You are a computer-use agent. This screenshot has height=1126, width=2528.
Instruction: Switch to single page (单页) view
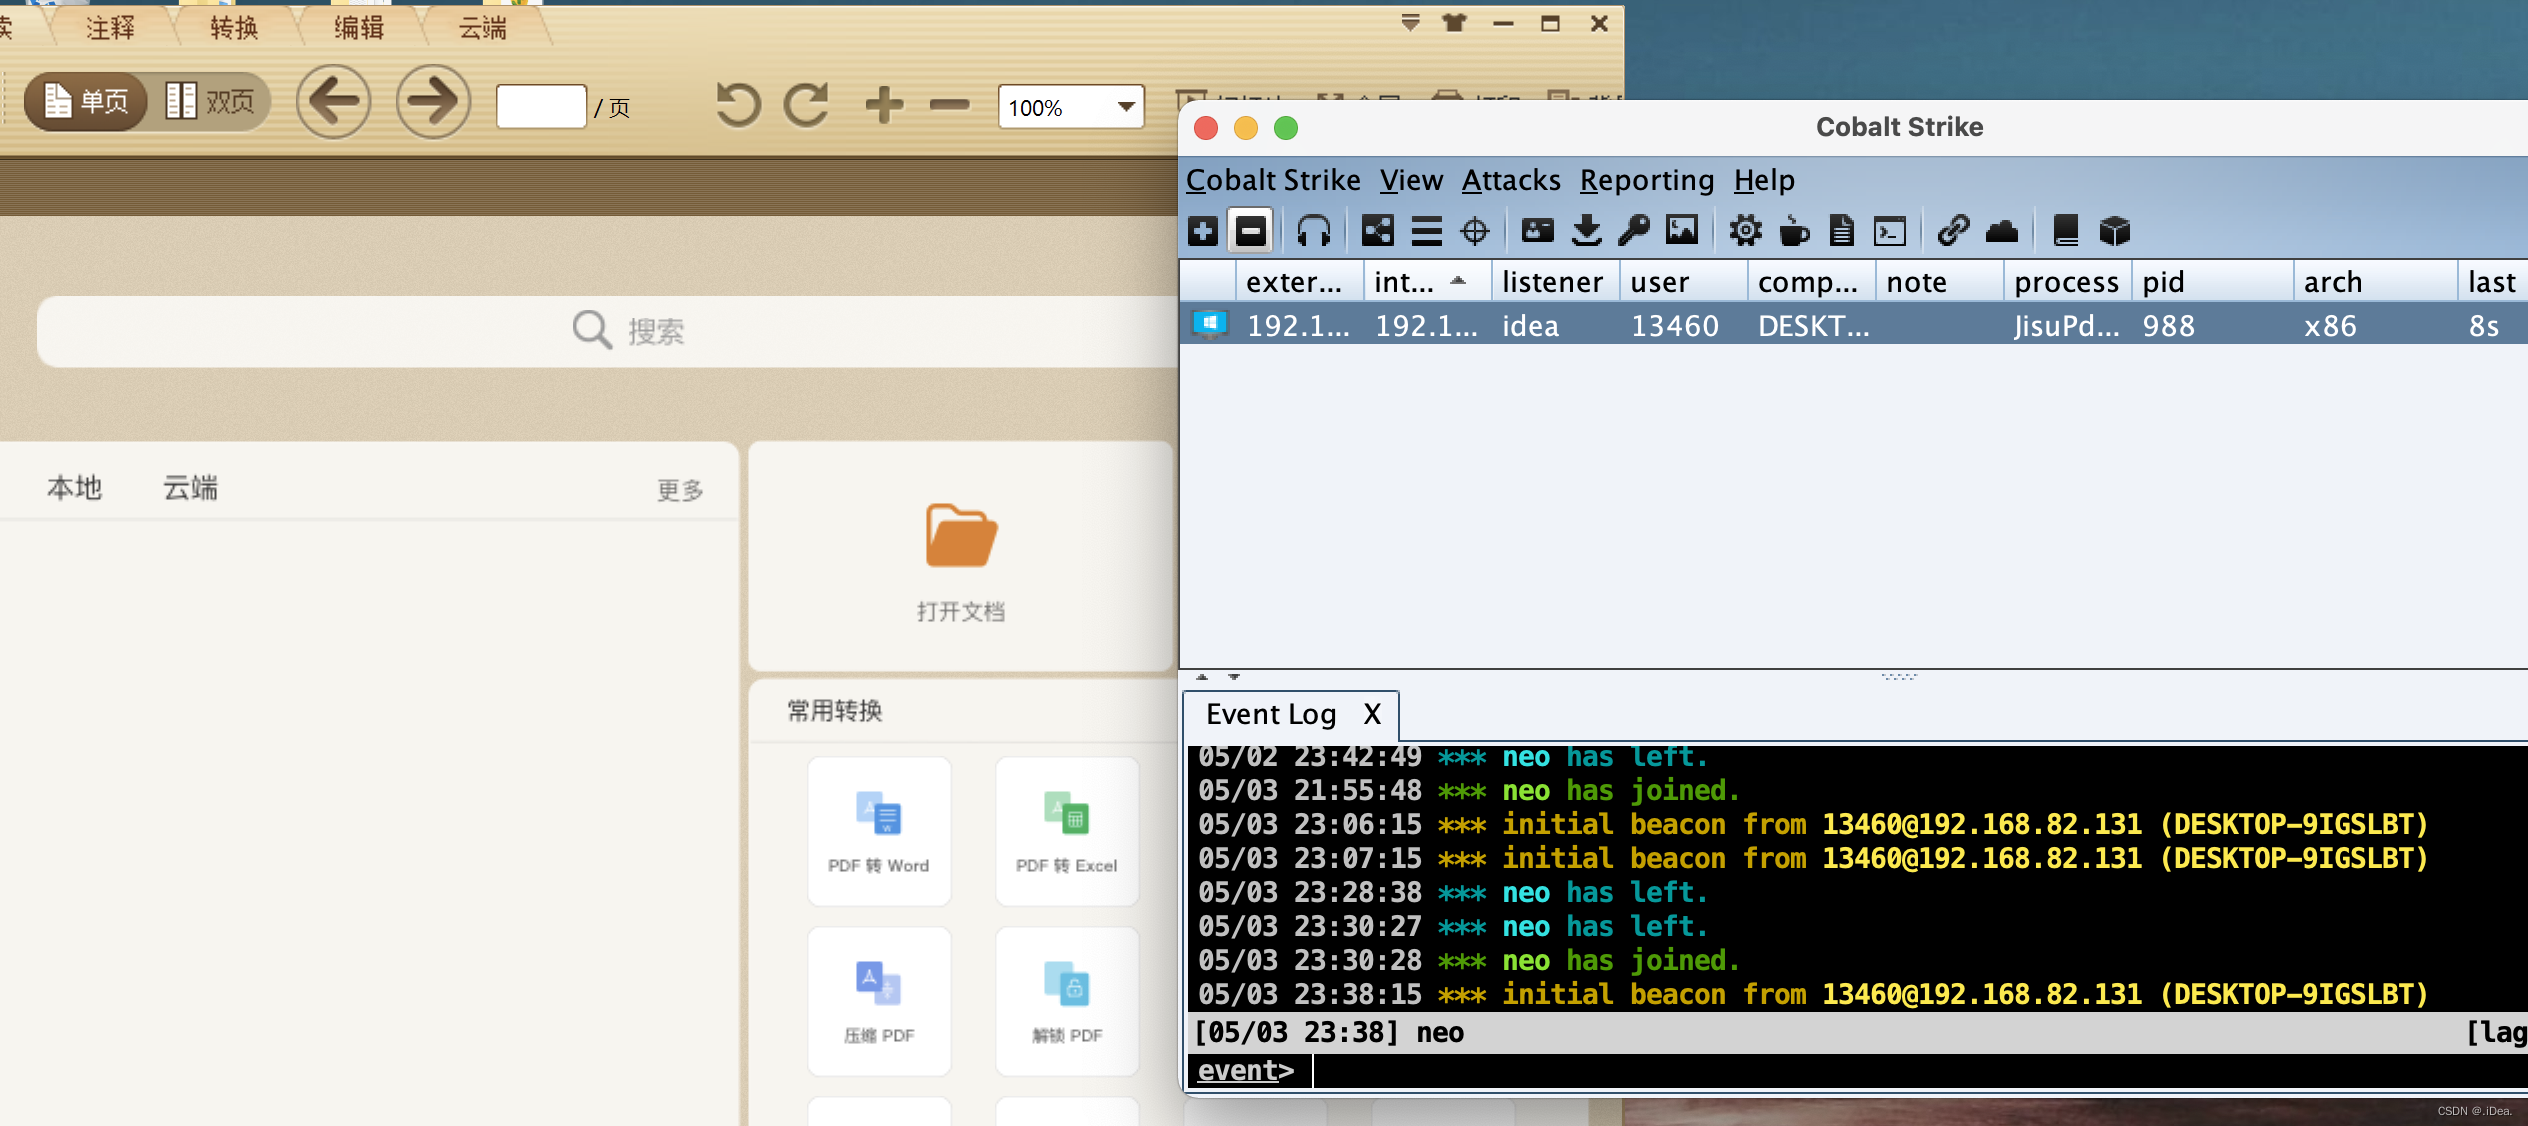pyautogui.click(x=86, y=101)
